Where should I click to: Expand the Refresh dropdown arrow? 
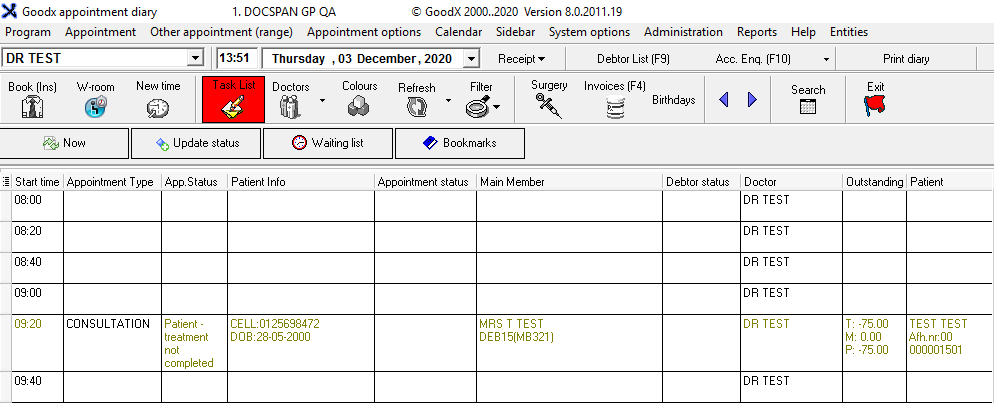click(x=448, y=101)
